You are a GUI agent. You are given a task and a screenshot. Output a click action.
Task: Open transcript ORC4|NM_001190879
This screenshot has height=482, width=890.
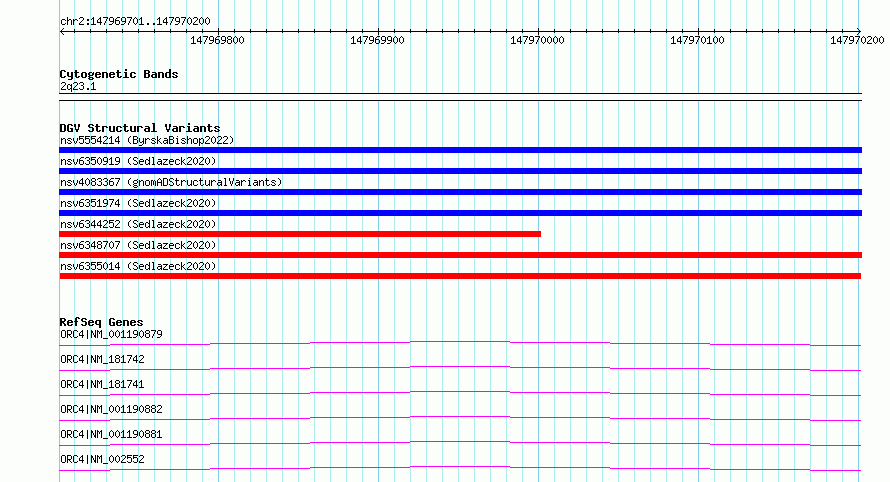pos(111,334)
